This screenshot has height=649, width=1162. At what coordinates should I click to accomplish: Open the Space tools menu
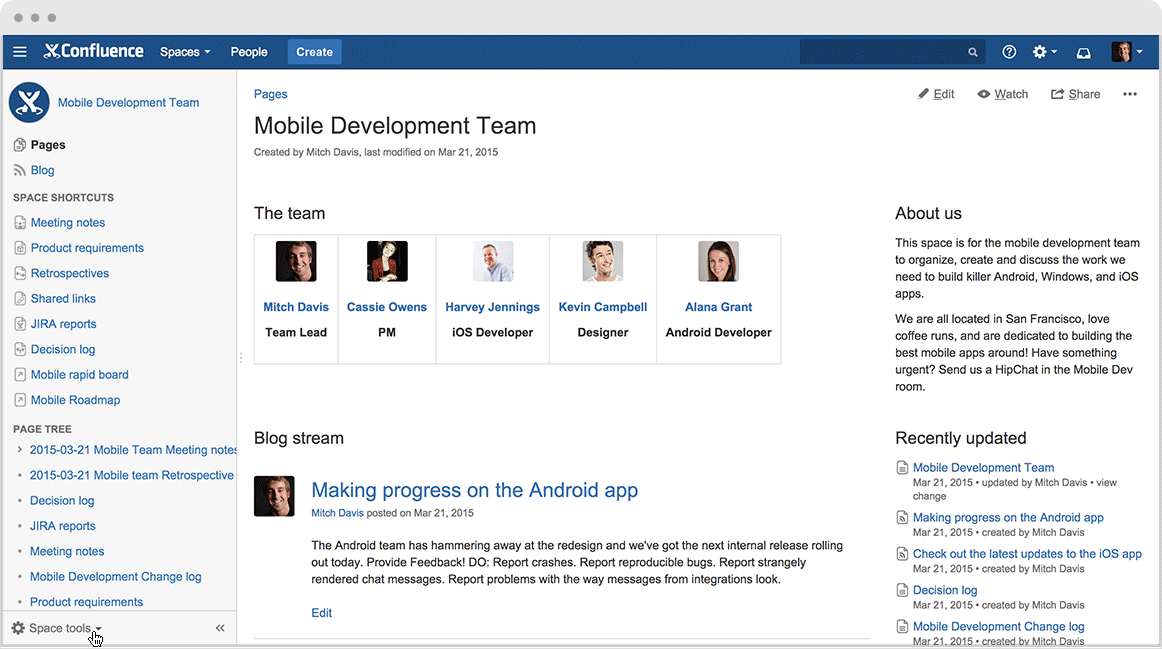click(55, 628)
